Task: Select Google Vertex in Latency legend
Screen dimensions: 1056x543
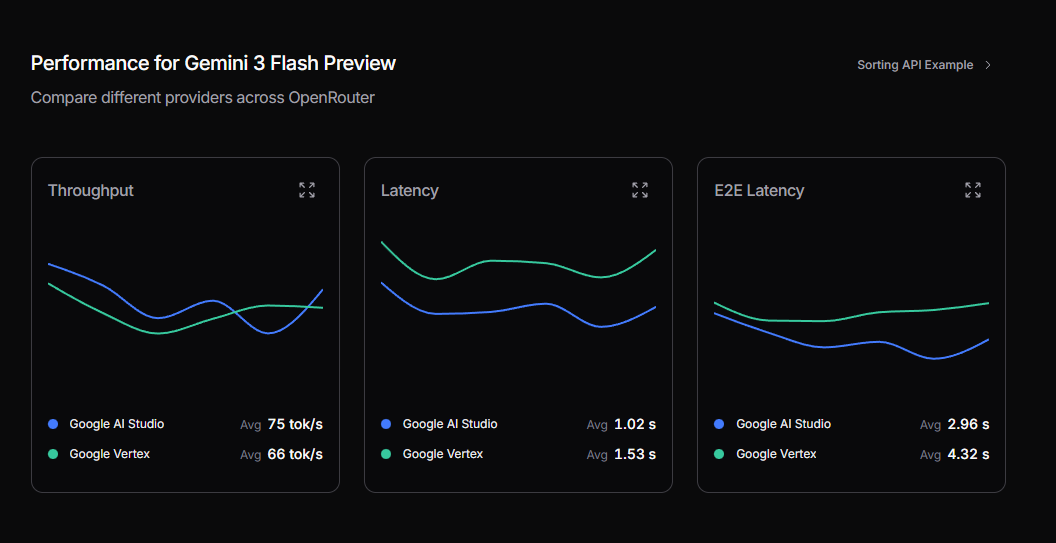Action: 442,454
